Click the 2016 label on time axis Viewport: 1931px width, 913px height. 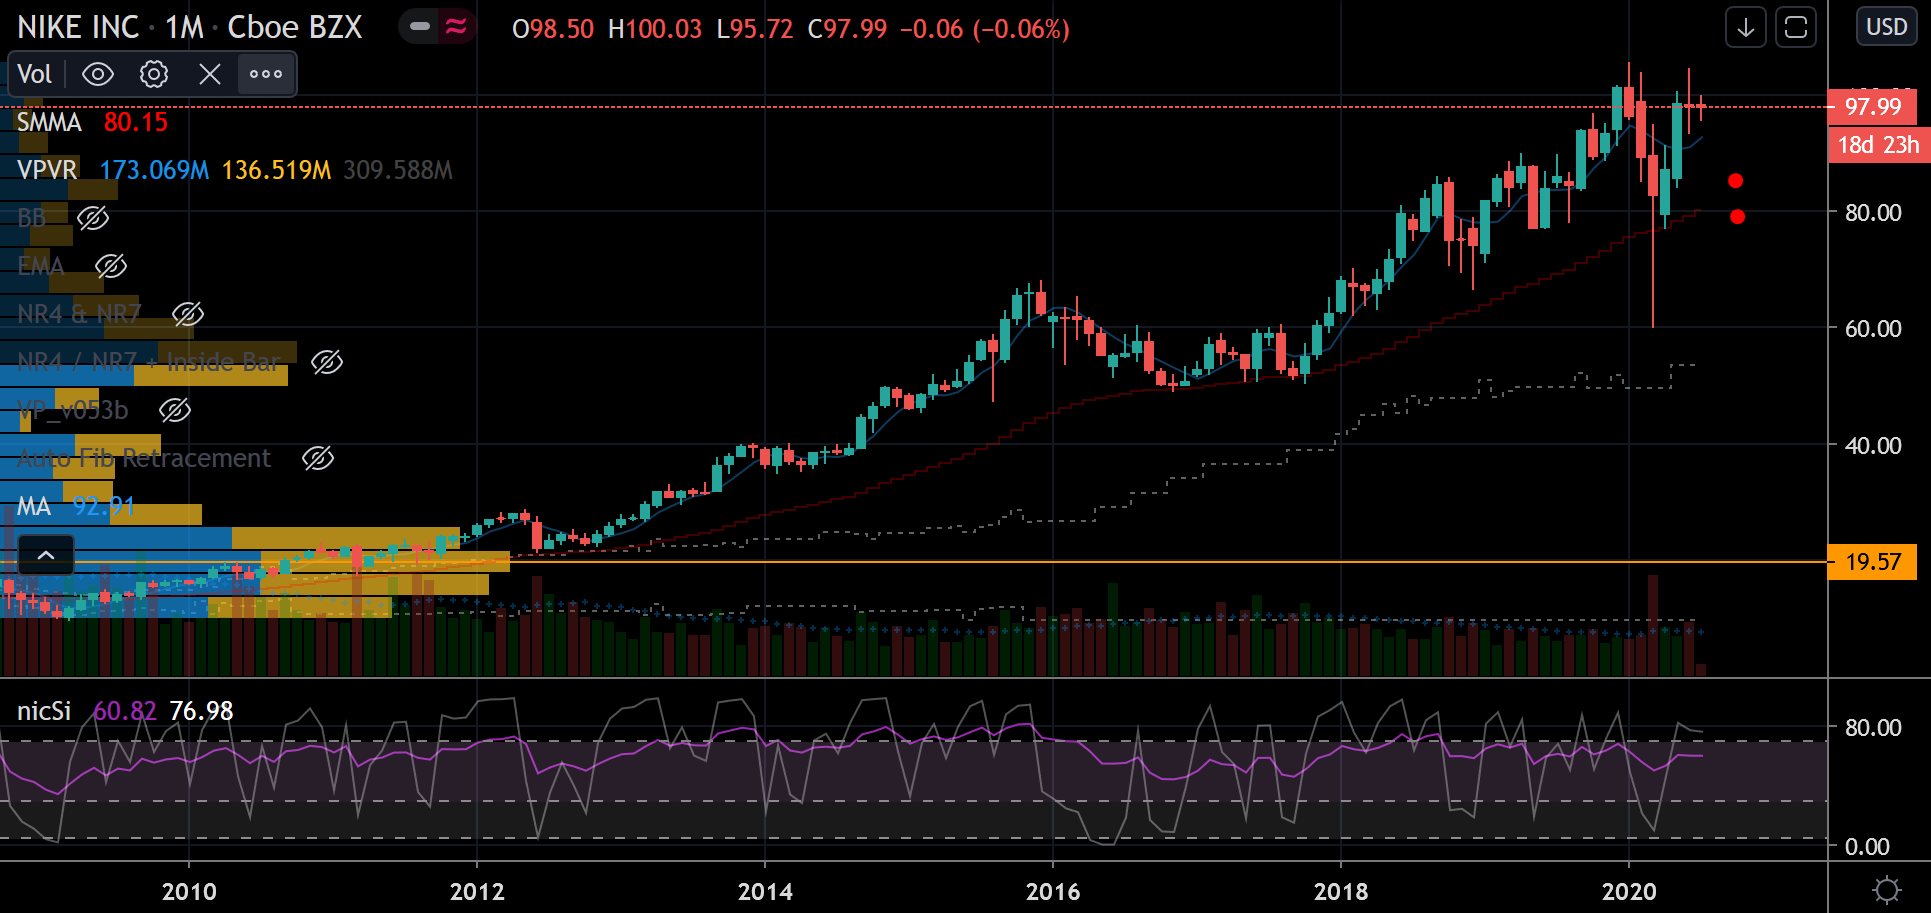1053,891
